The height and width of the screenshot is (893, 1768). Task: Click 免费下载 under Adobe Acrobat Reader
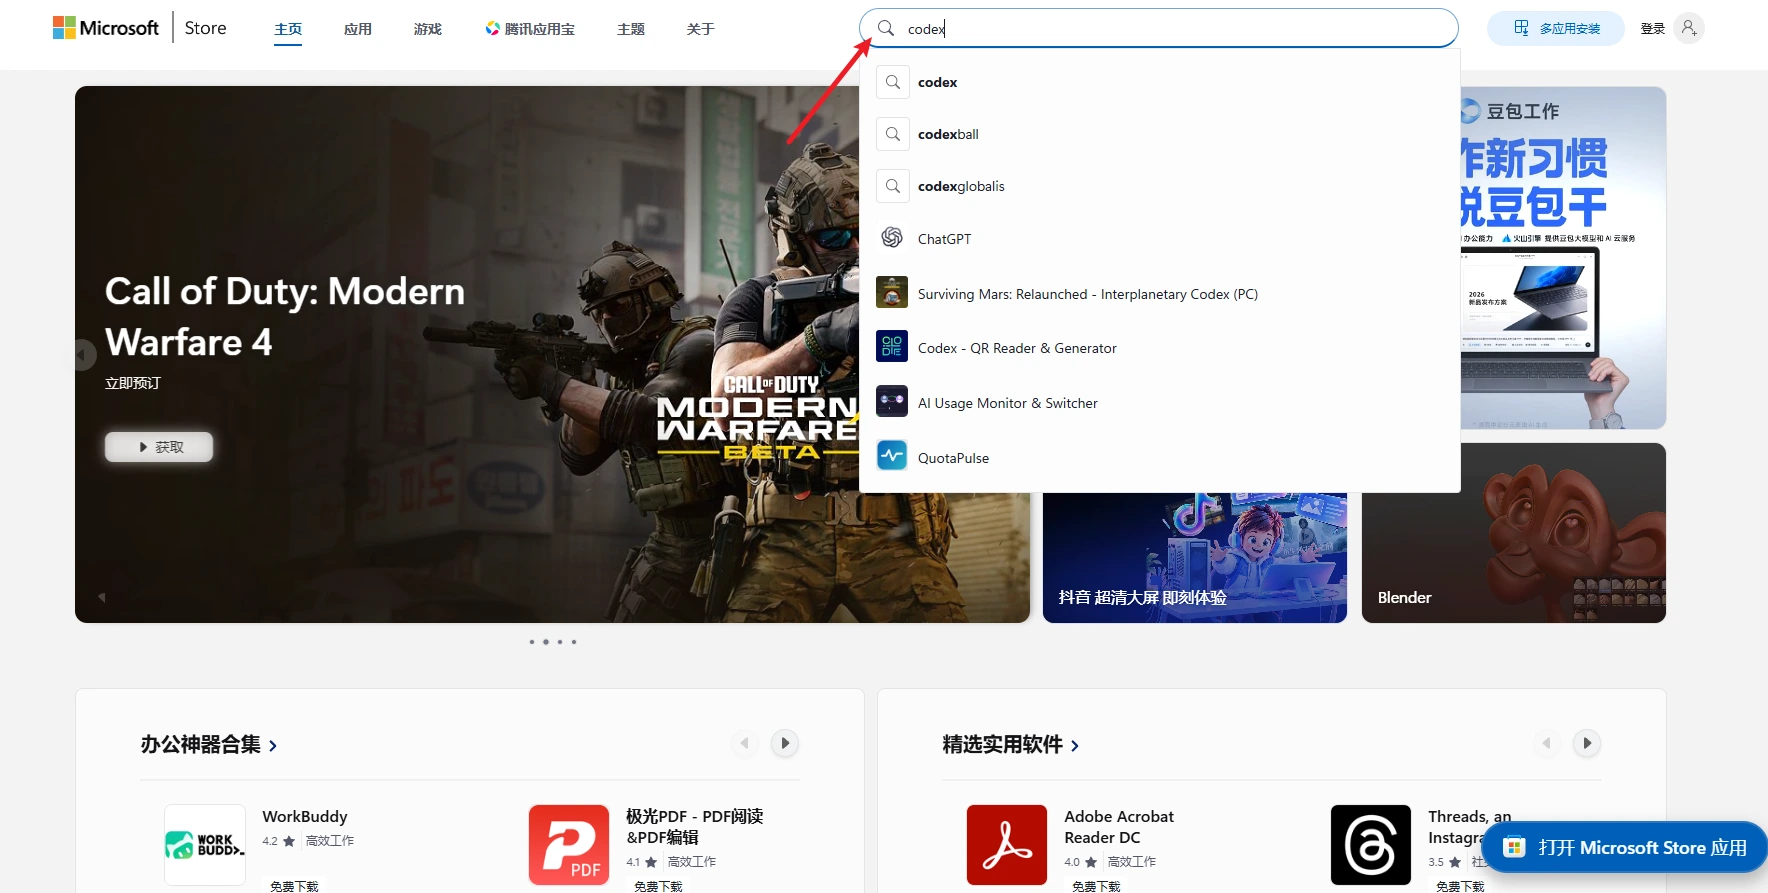point(1096,886)
